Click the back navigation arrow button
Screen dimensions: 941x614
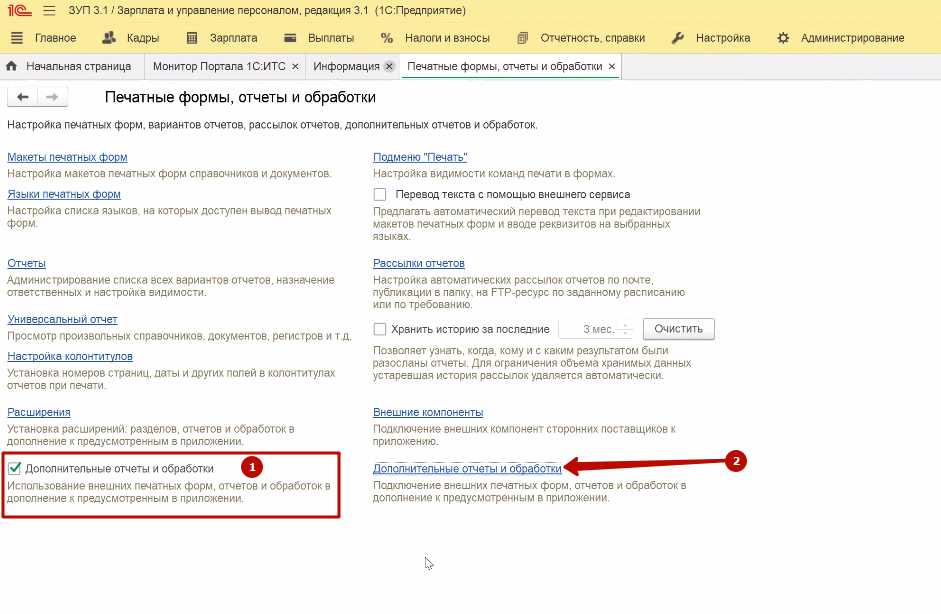(23, 97)
